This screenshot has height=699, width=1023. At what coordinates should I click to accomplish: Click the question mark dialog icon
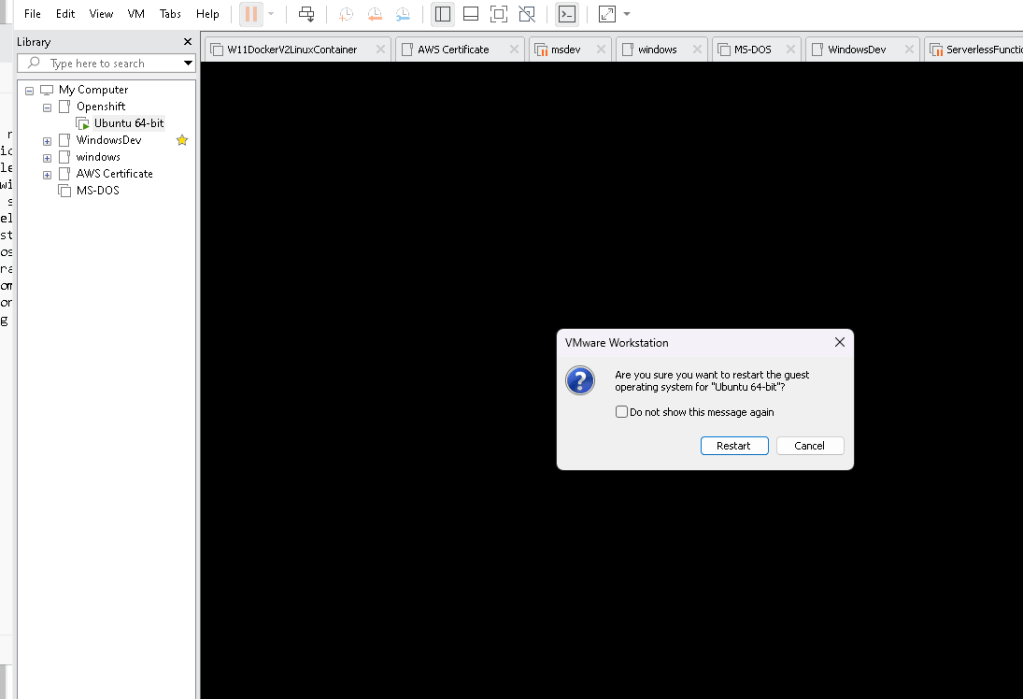click(x=579, y=381)
